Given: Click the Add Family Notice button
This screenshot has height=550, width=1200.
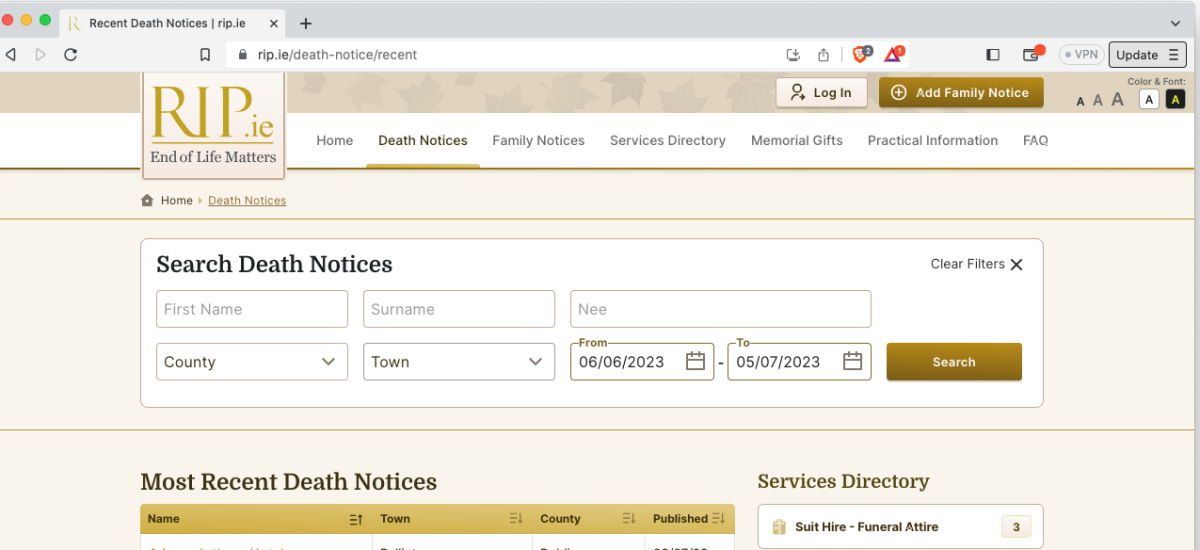Looking at the screenshot, I should pyautogui.click(x=961, y=93).
